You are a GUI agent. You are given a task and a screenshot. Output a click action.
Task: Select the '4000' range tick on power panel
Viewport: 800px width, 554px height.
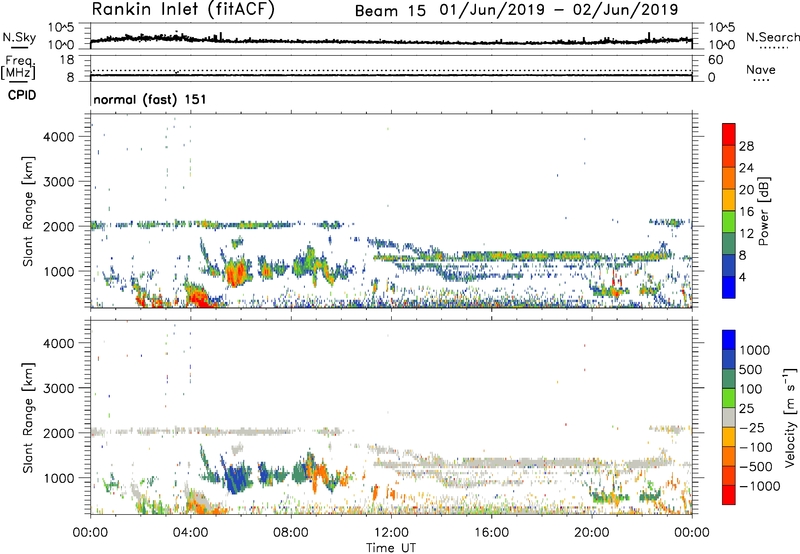pos(59,137)
